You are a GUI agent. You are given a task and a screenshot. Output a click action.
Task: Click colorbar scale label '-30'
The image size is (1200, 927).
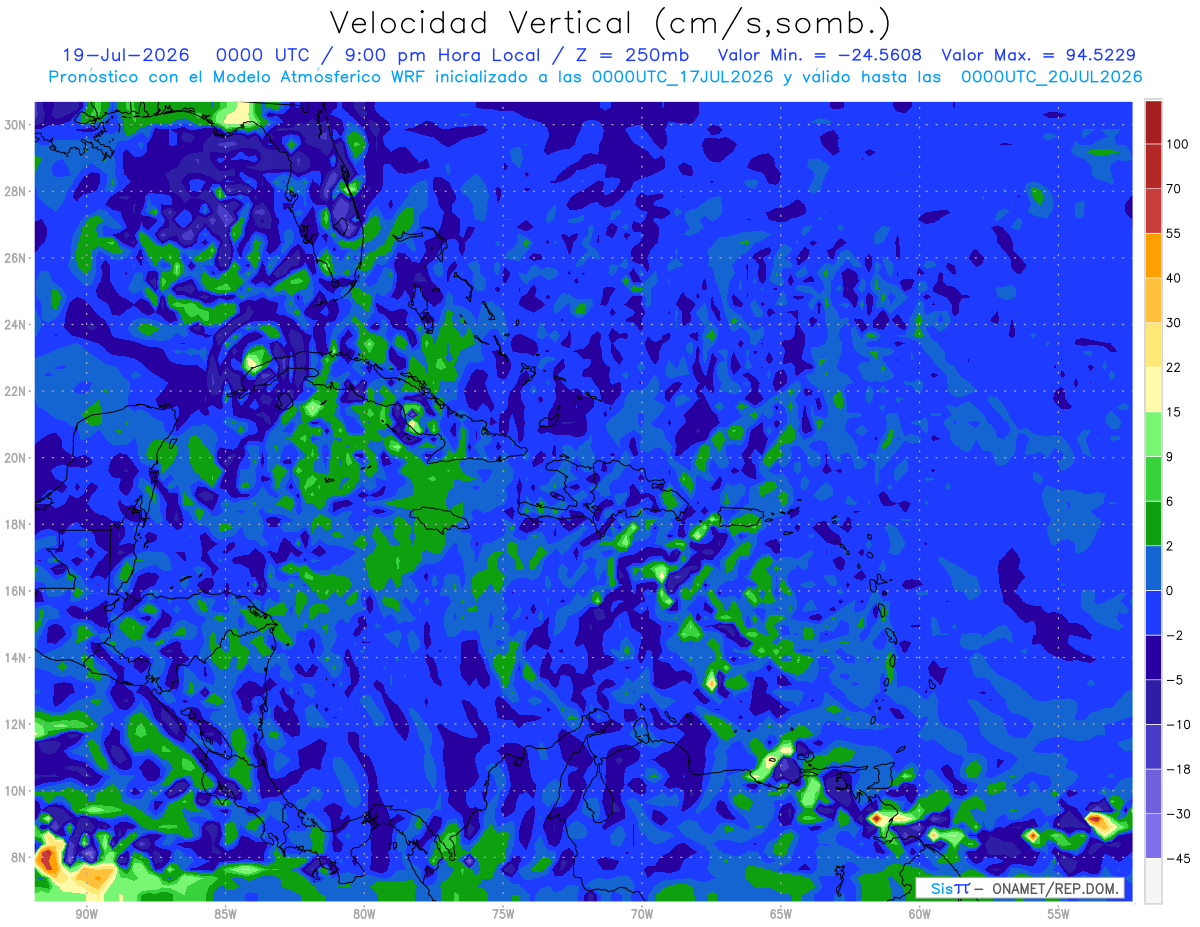point(1177,814)
